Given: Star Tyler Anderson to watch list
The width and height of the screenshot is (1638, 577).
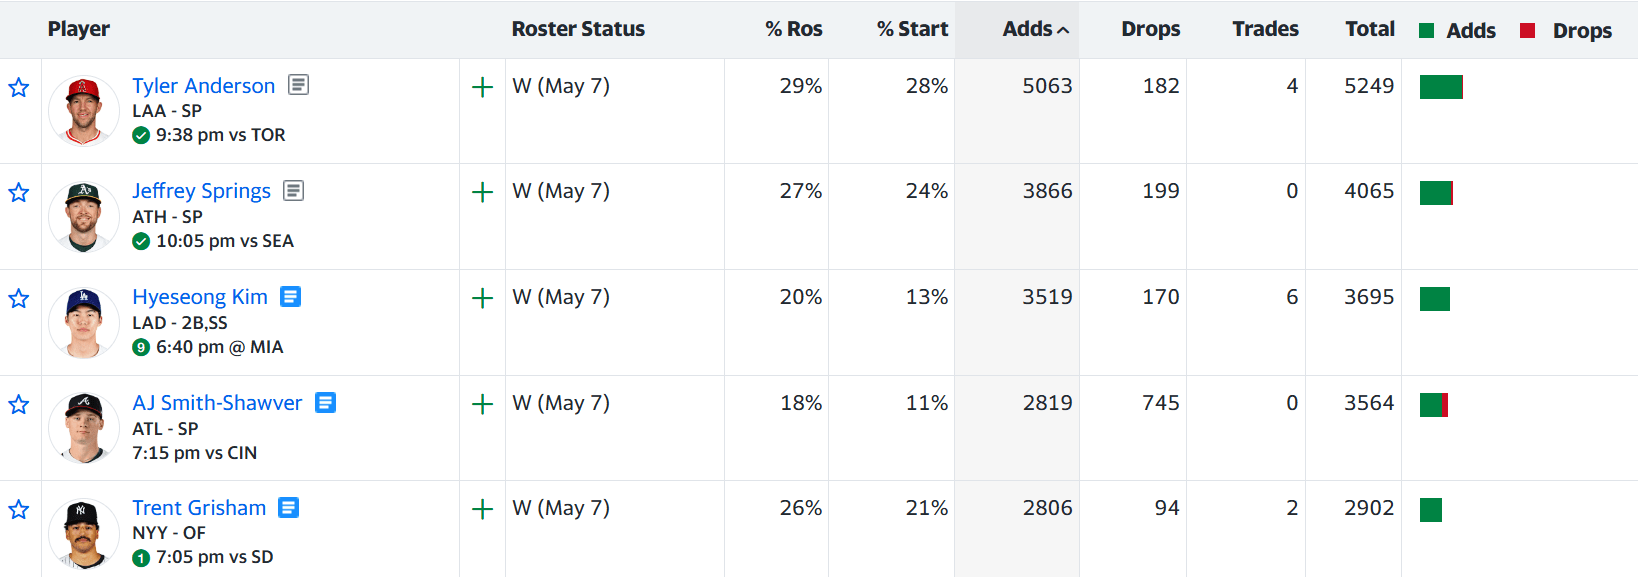Looking at the screenshot, I should (18, 88).
